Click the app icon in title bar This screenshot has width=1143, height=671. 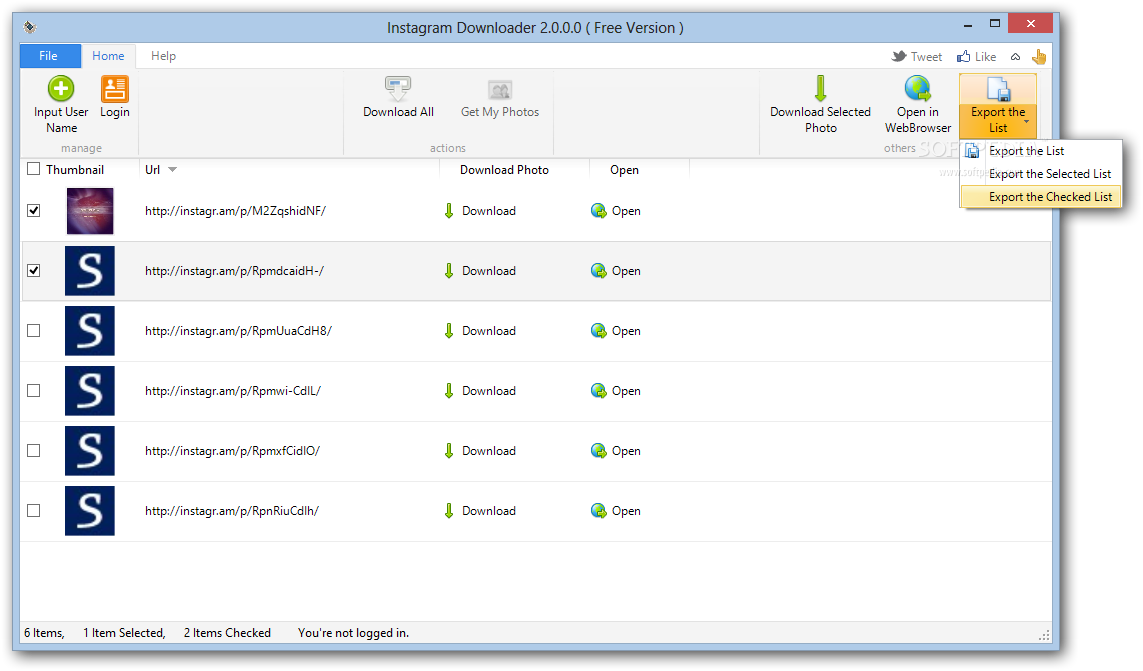pos(30,27)
